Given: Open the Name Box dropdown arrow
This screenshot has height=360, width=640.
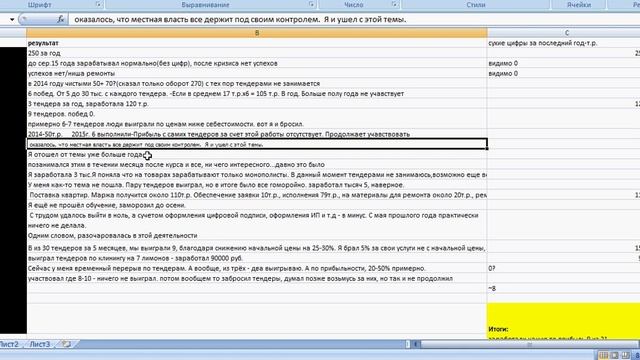Looking at the screenshot, I should 12,20.
